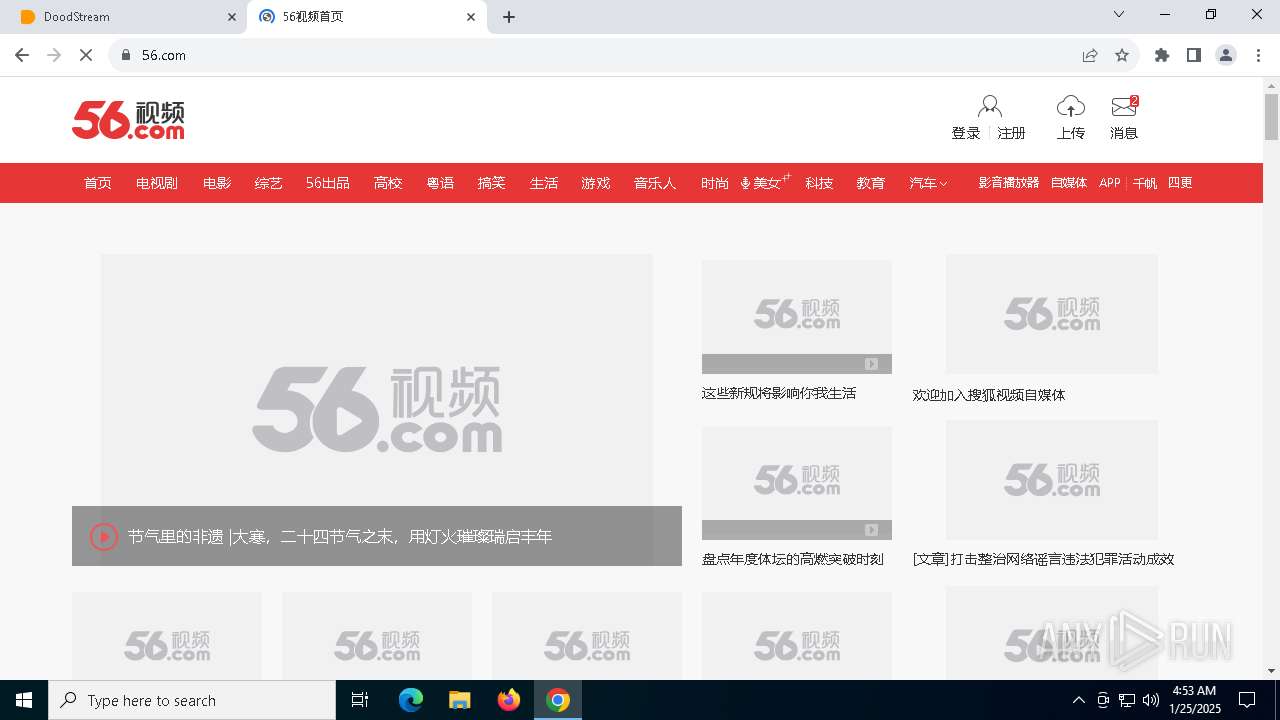Open thumbnail above 欢迎加入搜狐视频自媒体
The image size is (1280, 720).
point(1052,314)
